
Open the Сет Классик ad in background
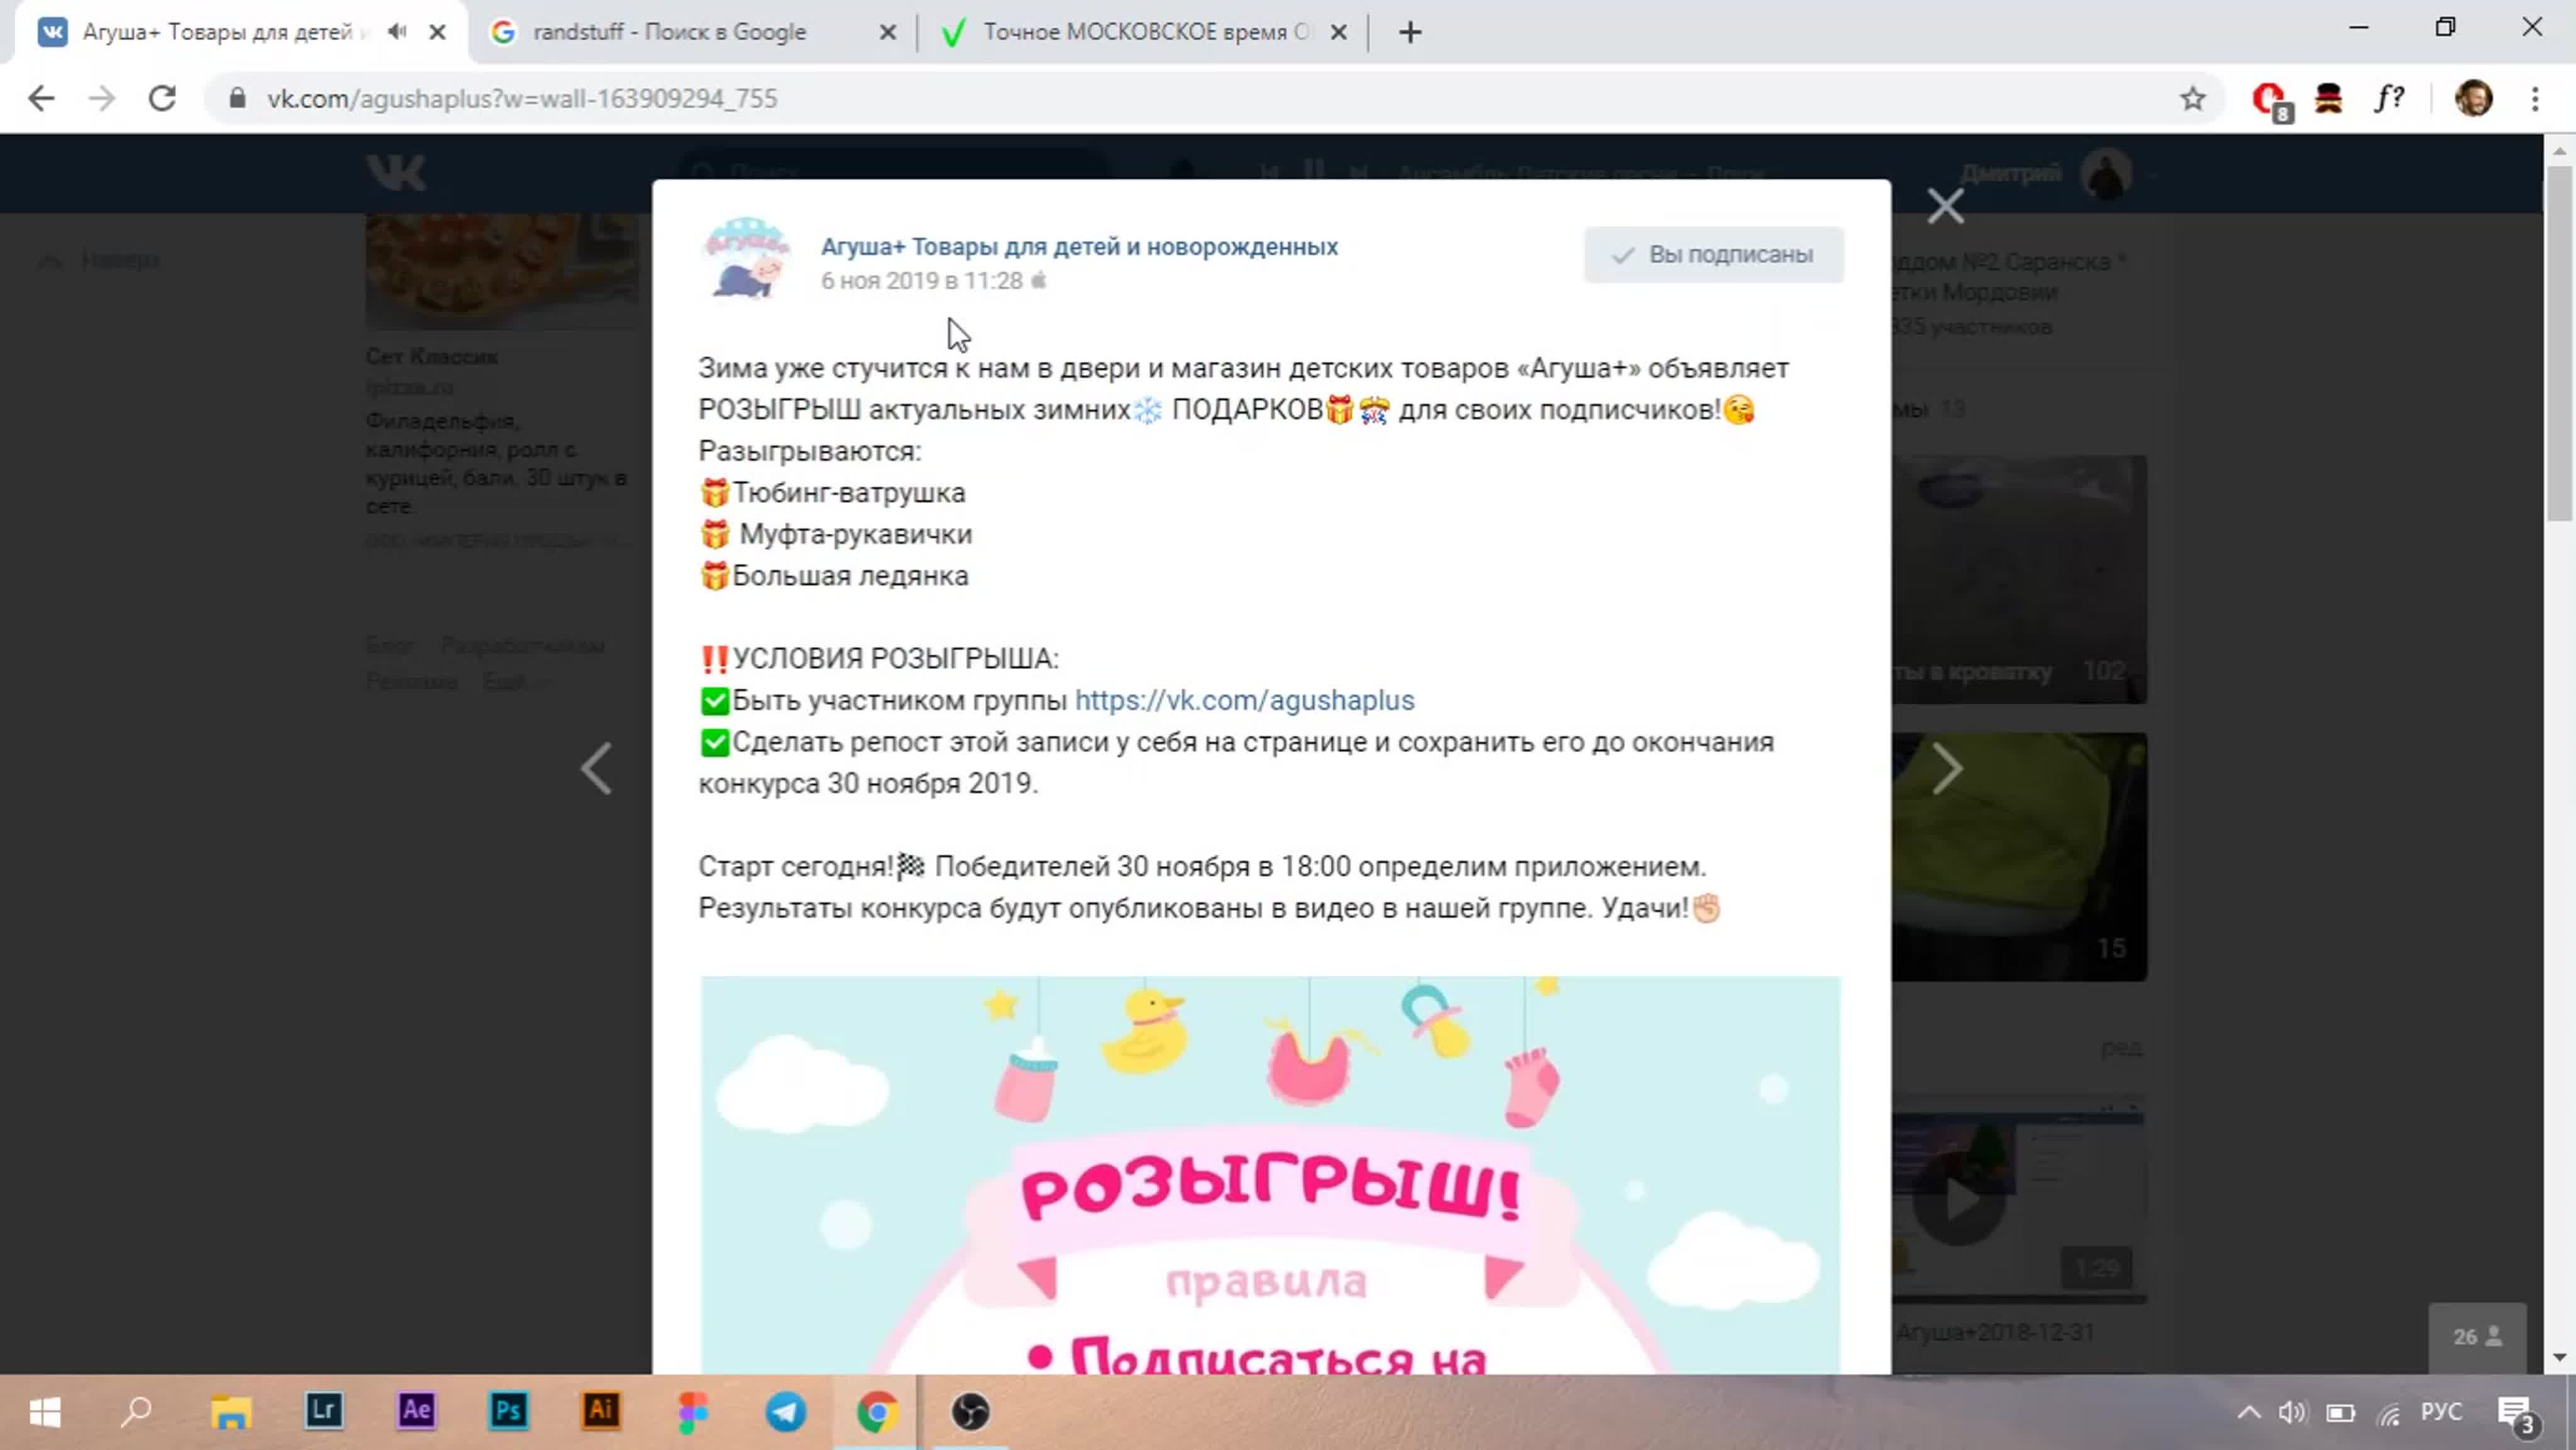tap(431, 357)
